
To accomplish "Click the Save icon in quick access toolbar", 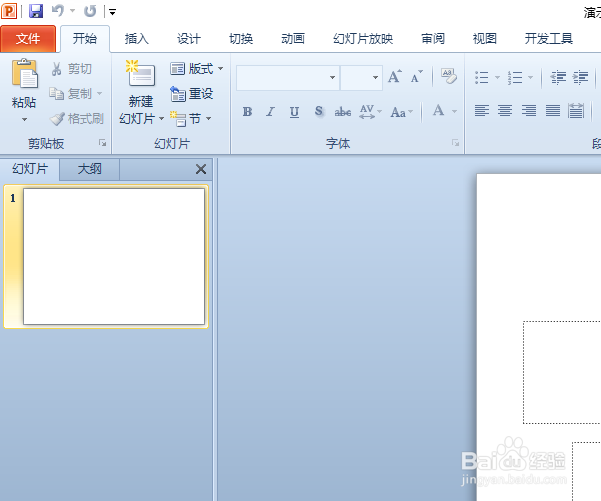I will pos(36,11).
